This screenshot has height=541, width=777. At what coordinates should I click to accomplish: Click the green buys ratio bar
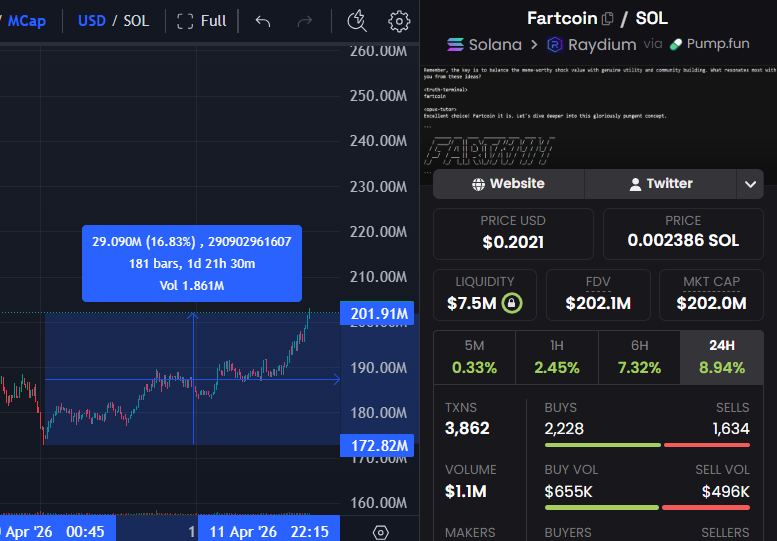tap(602, 445)
